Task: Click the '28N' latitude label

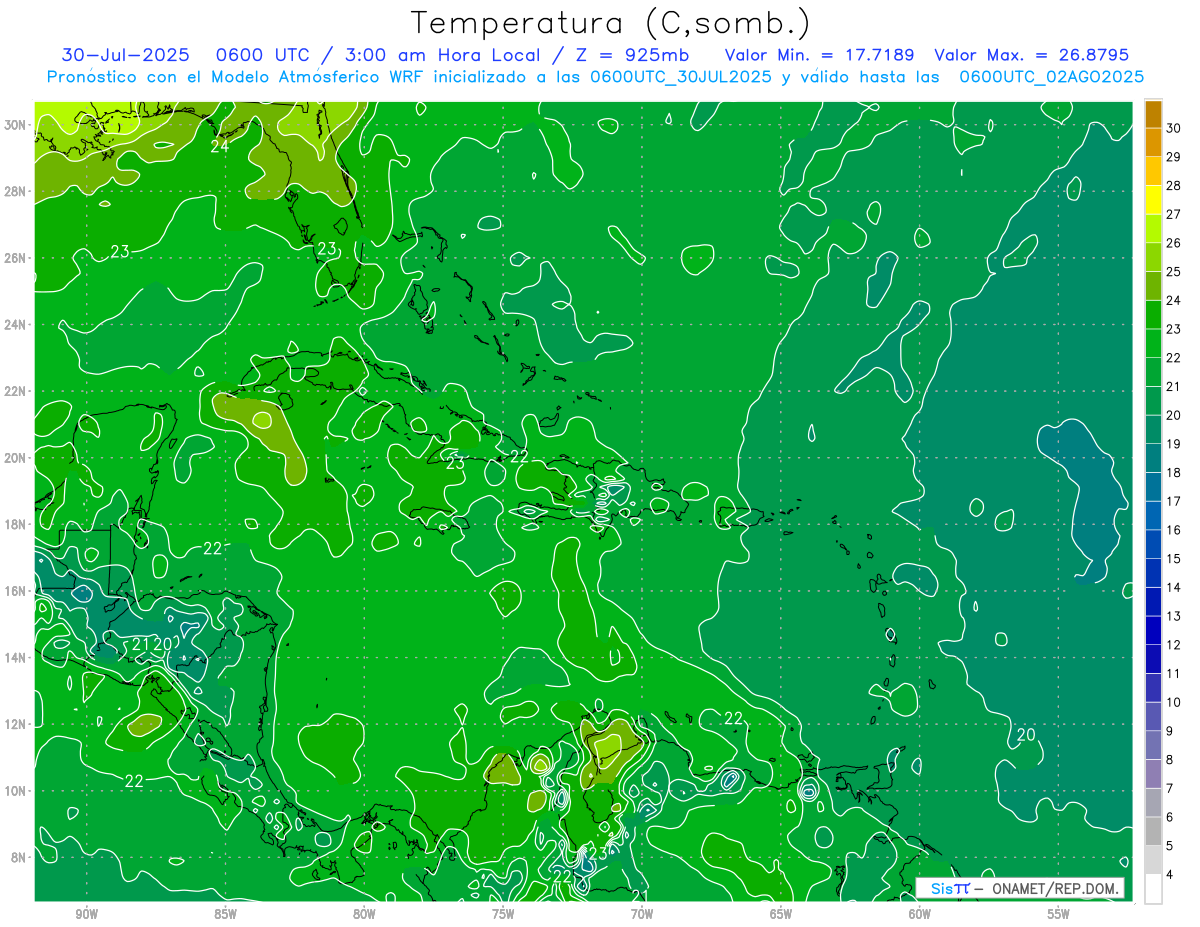Action: tap(15, 191)
